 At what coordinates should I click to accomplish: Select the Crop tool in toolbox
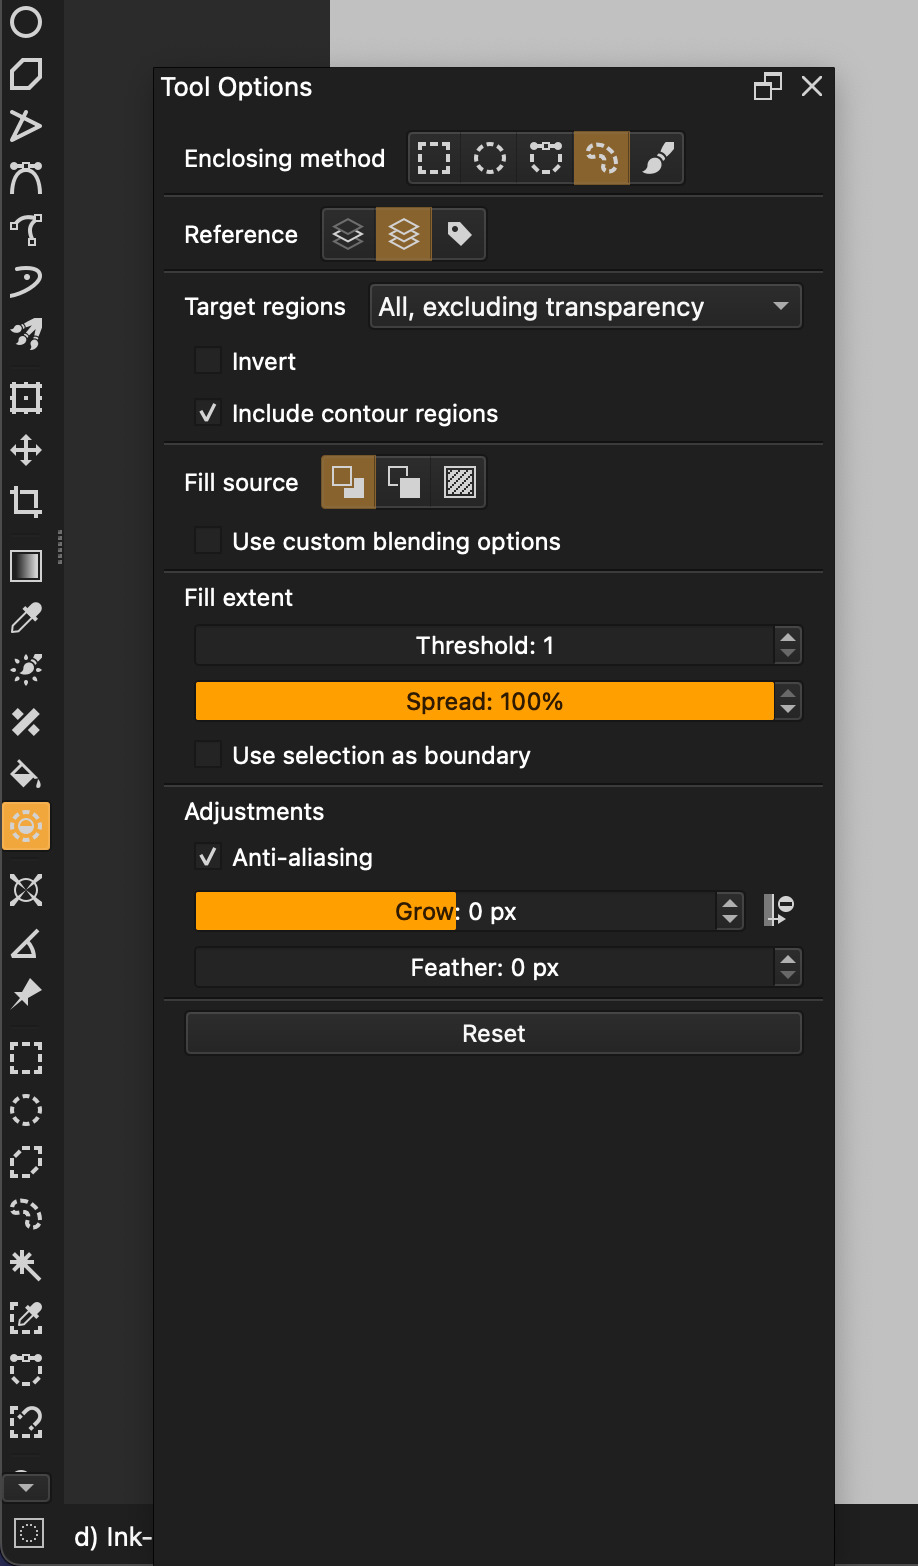pos(26,501)
